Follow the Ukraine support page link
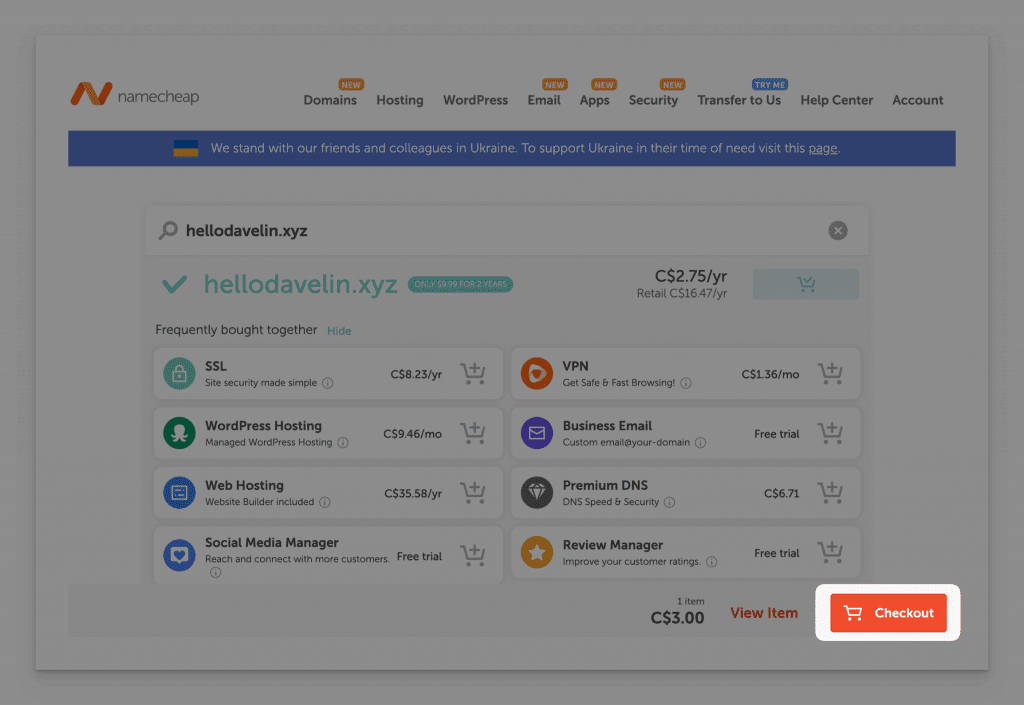Viewport: 1024px width, 705px height. [822, 148]
